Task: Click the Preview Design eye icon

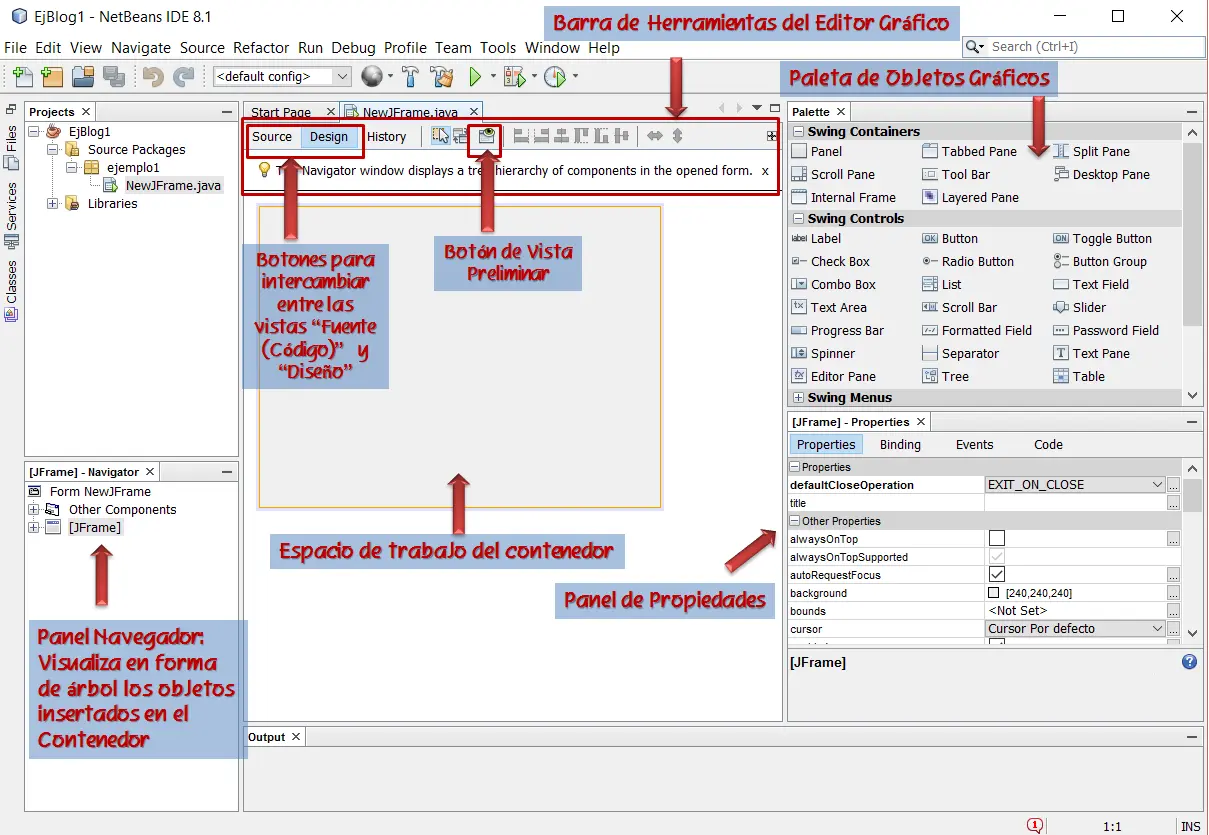Action: coord(486,137)
